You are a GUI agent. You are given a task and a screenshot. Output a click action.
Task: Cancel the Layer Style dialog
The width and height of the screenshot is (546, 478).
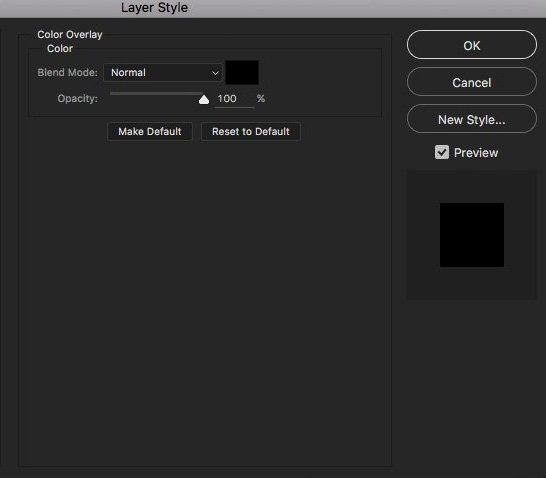[x=471, y=82]
